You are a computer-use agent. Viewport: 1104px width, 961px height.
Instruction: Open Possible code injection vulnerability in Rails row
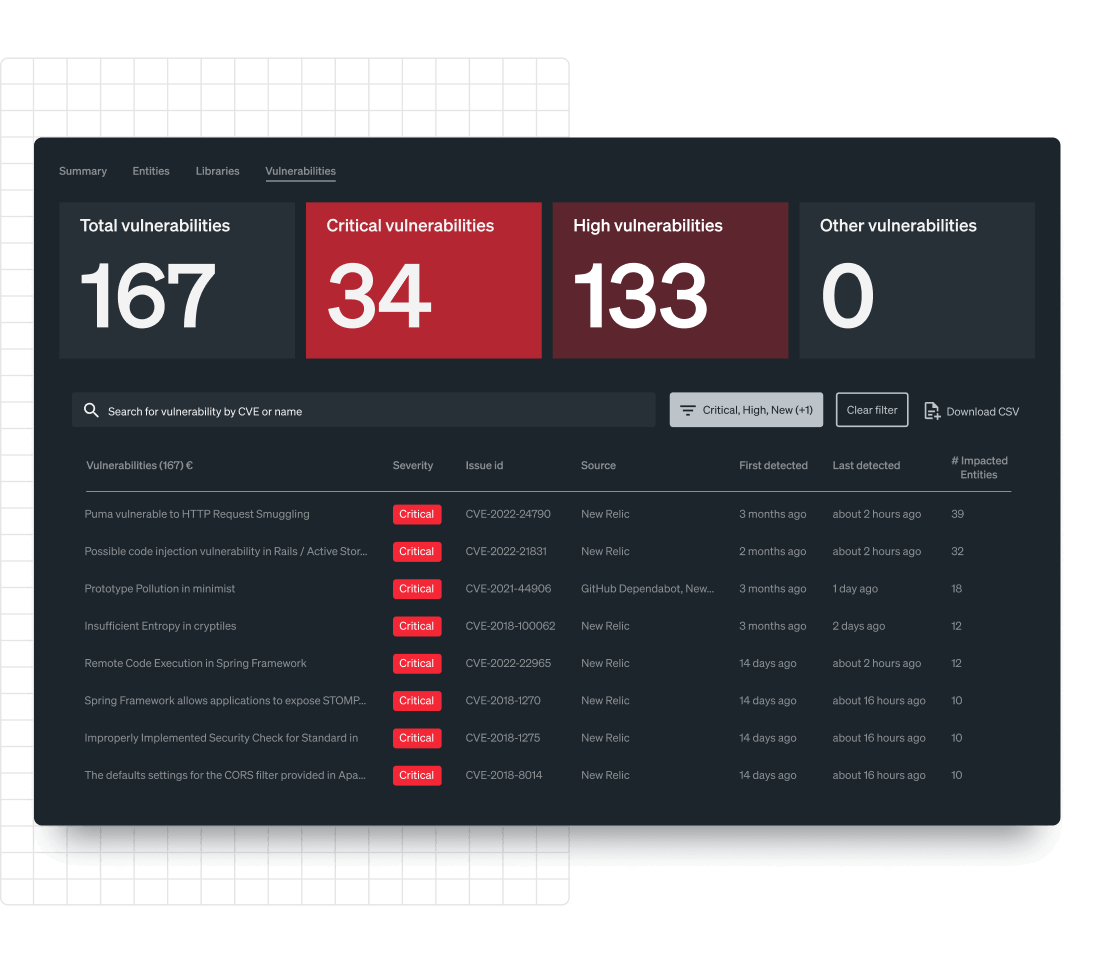226,551
